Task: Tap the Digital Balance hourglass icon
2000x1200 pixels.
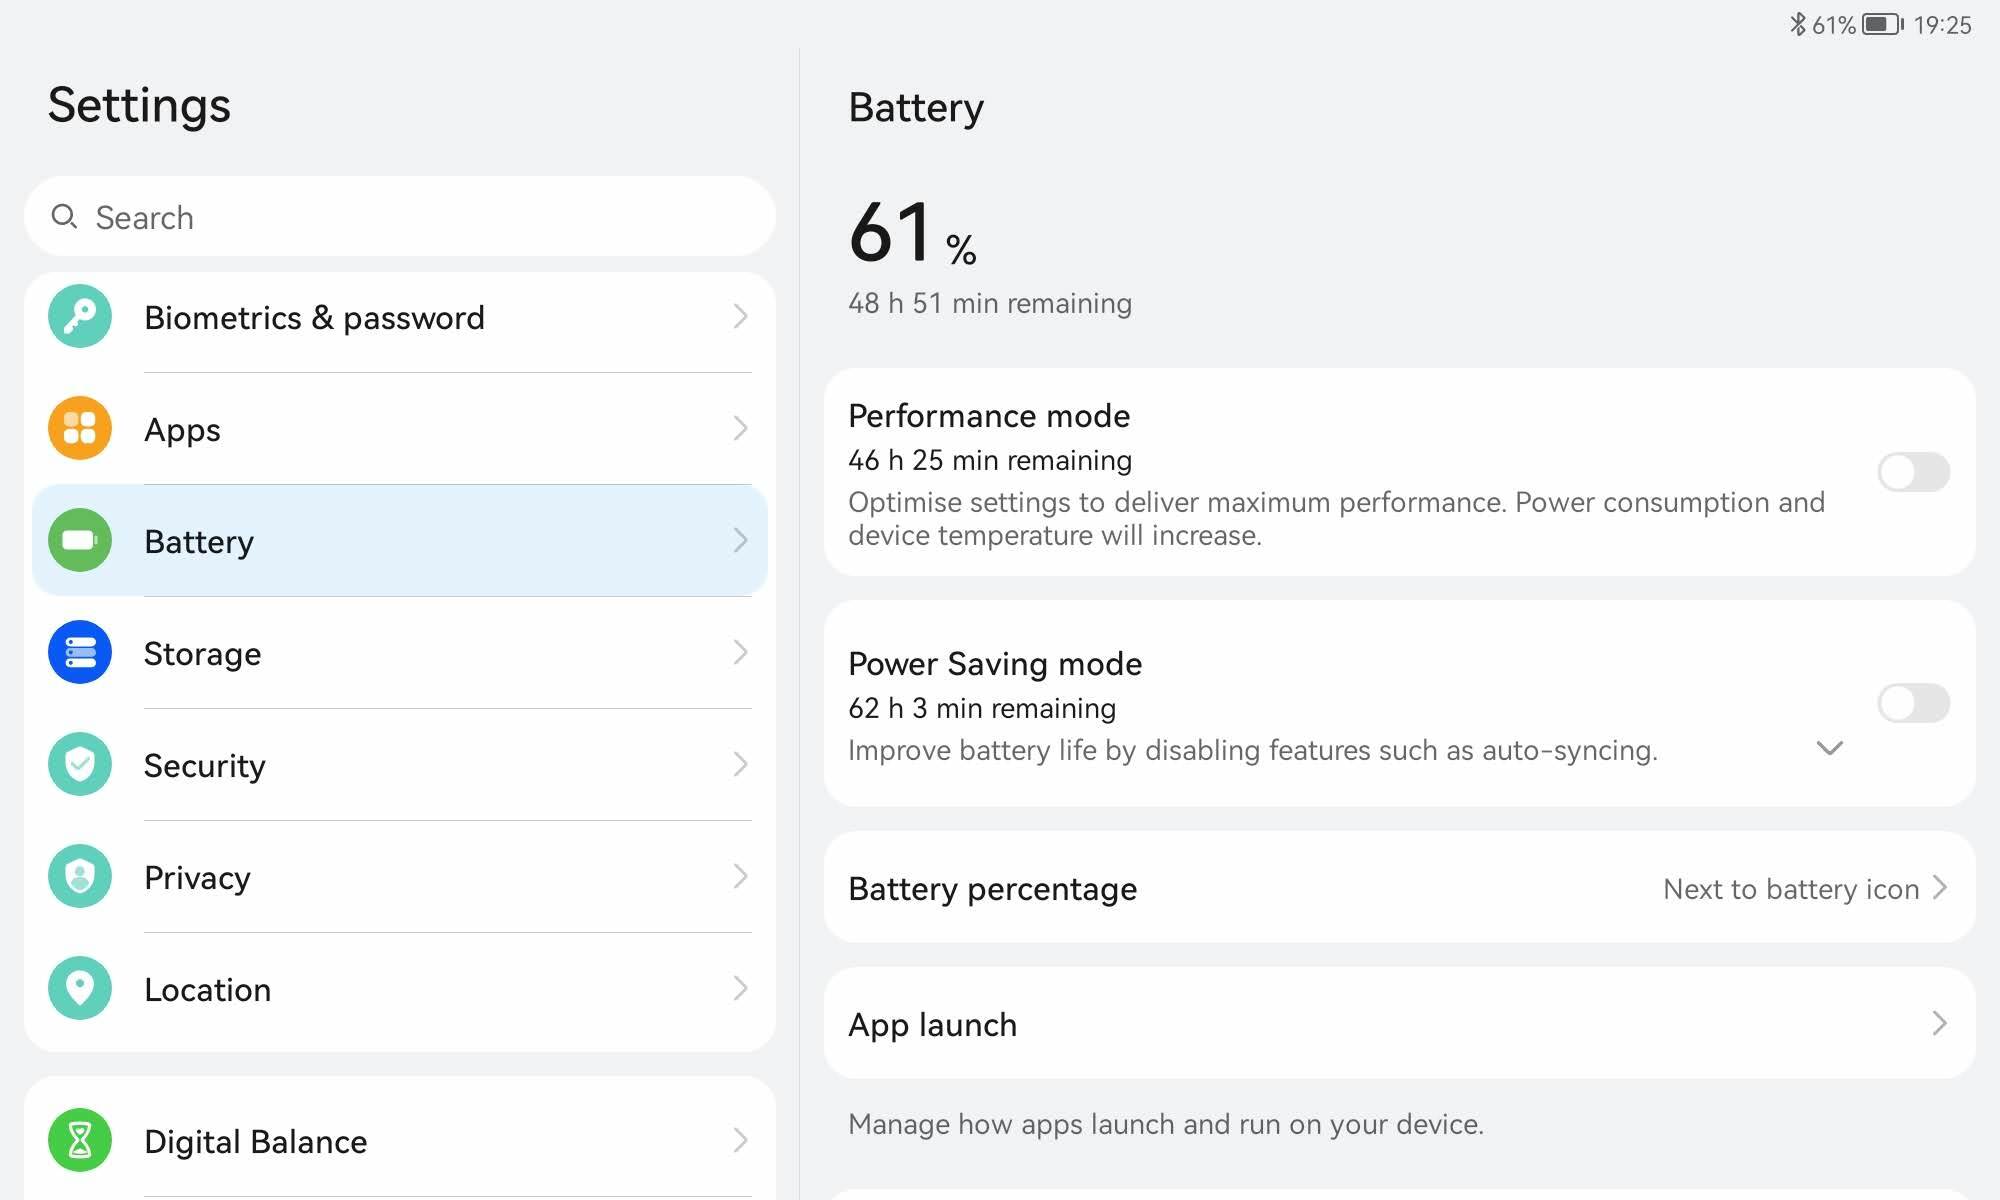Action: pos(80,1141)
